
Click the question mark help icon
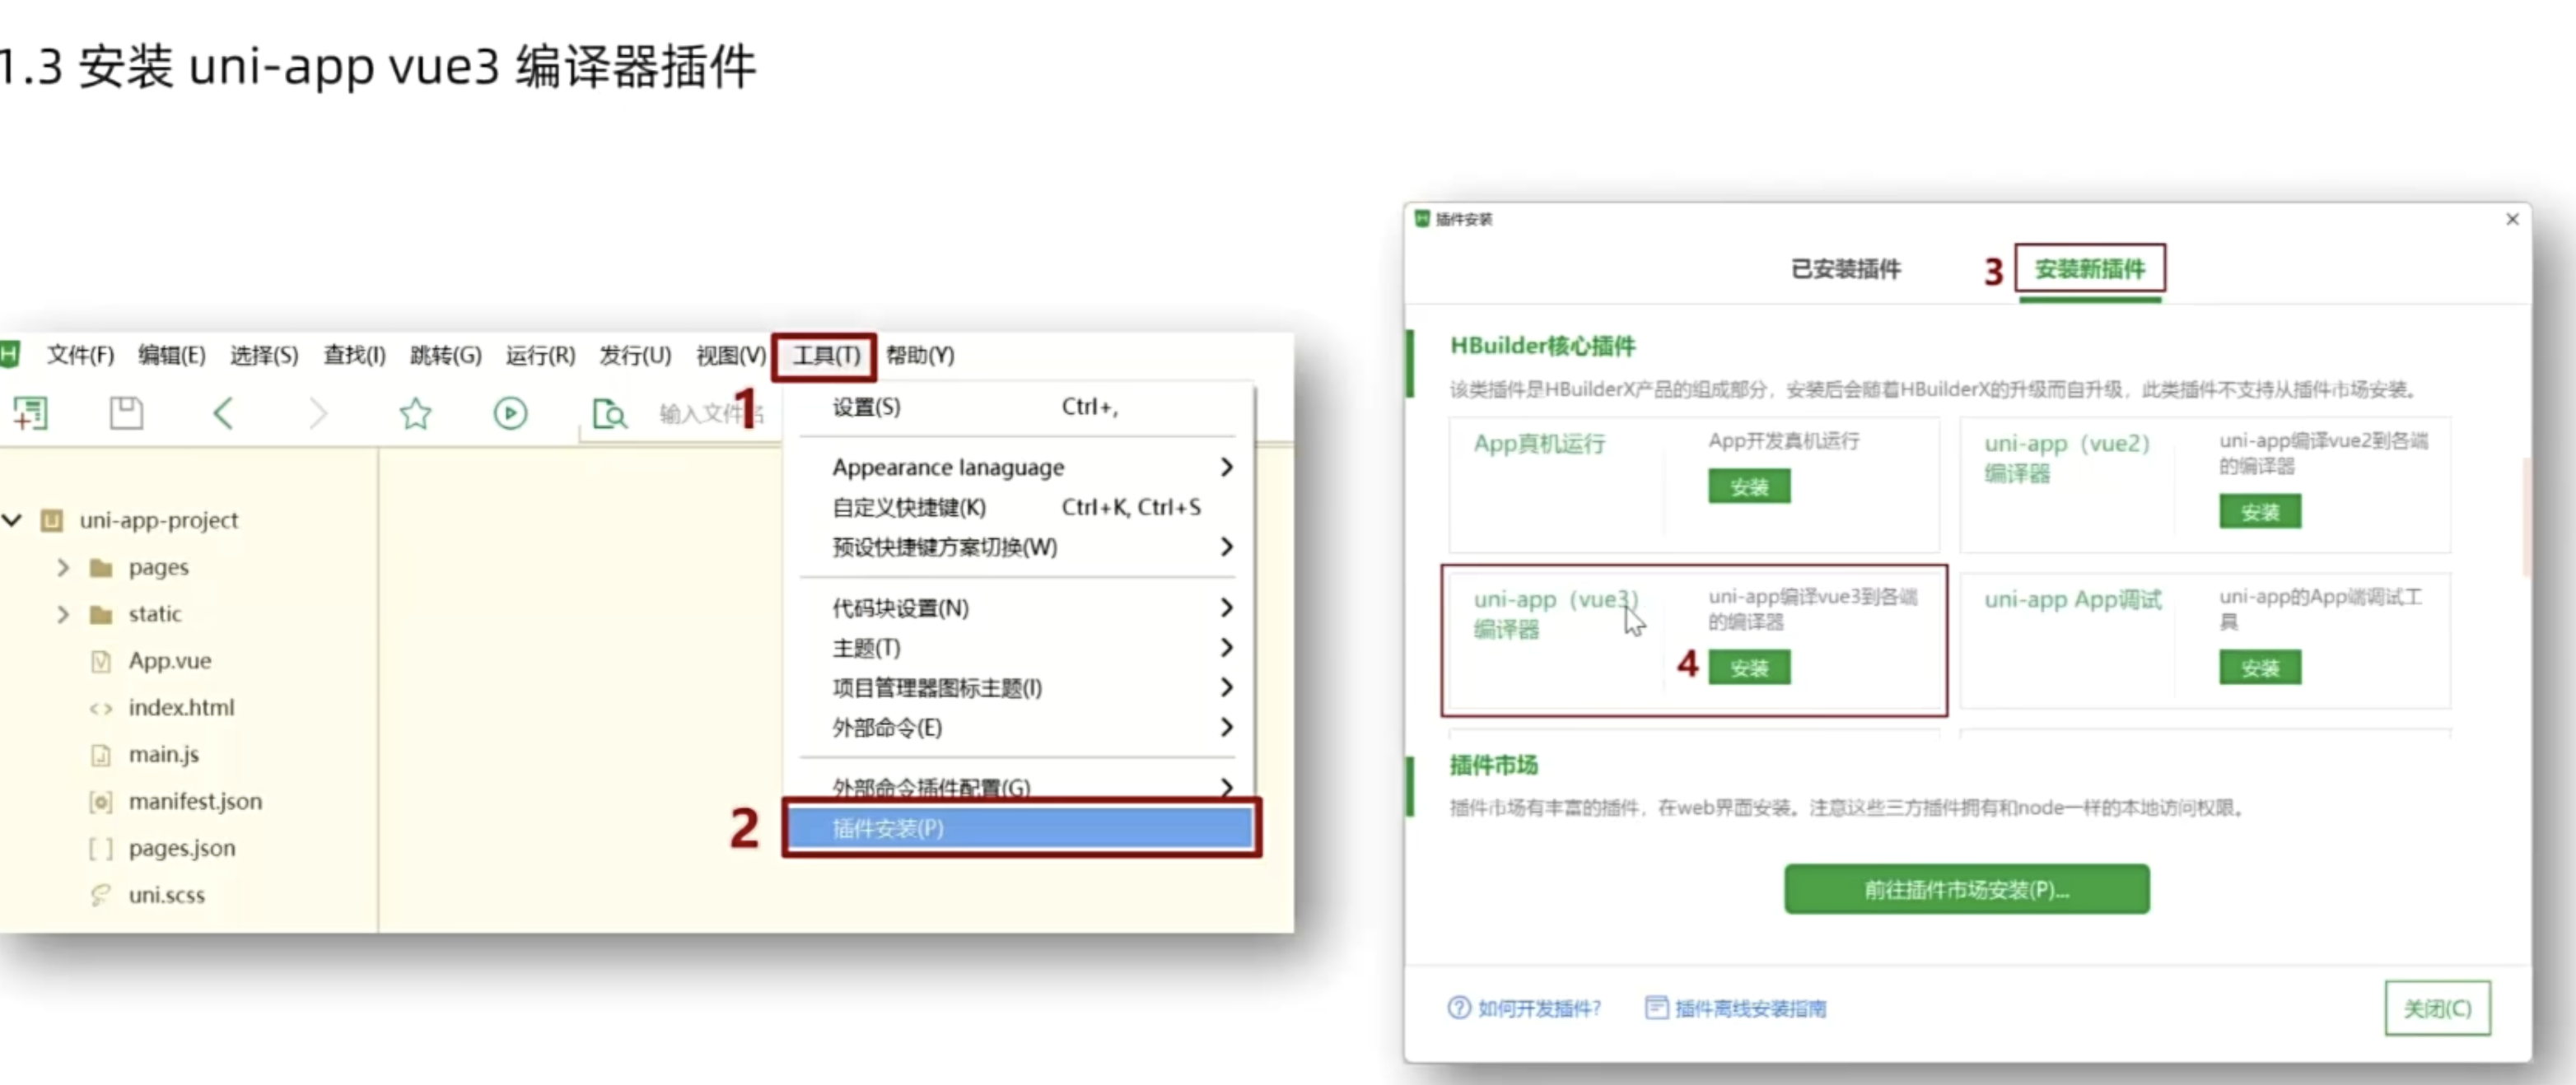[x=1459, y=1008]
